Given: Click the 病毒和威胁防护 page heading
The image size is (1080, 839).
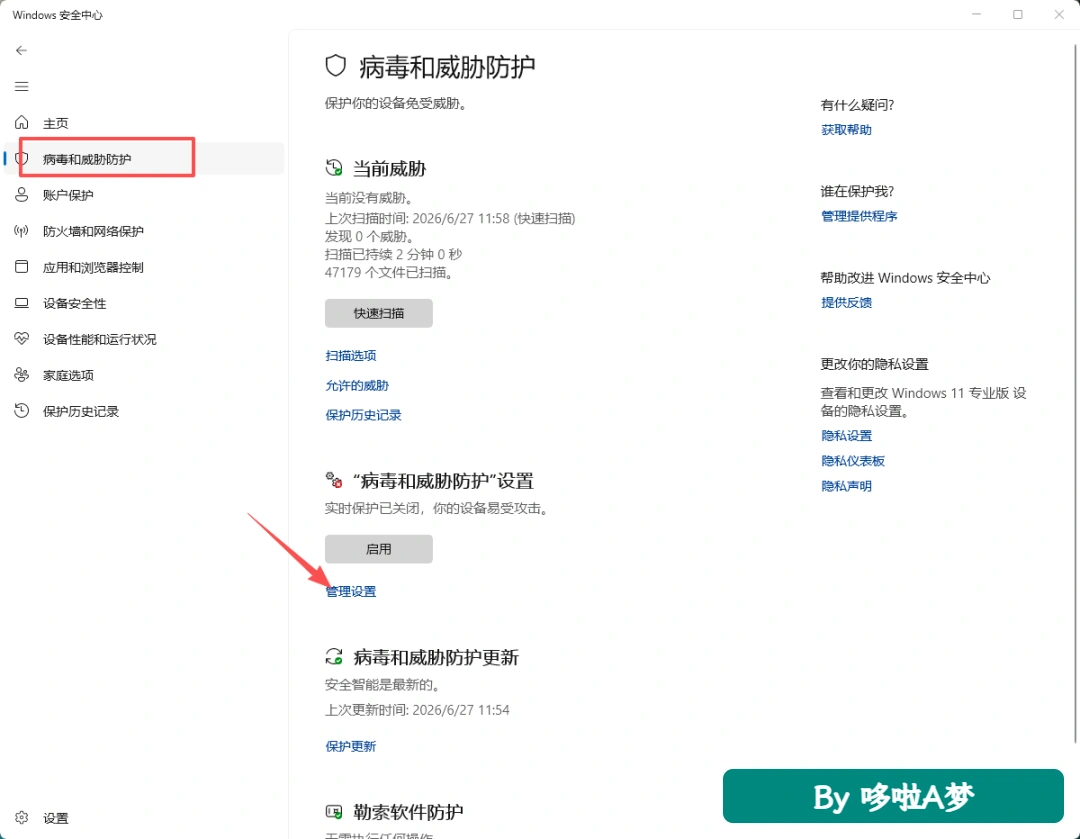Looking at the screenshot, I should pyautogui.click(x=447, y=67).
